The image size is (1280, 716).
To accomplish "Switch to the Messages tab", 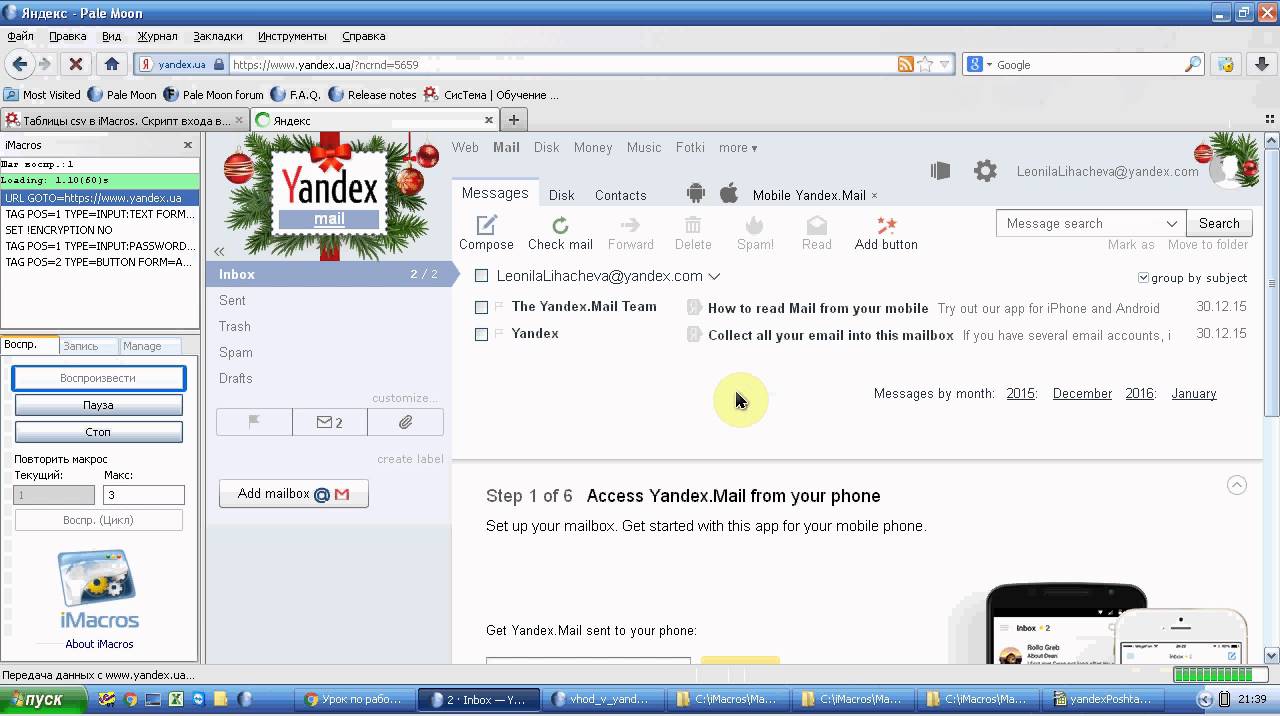I will (495, 193).
